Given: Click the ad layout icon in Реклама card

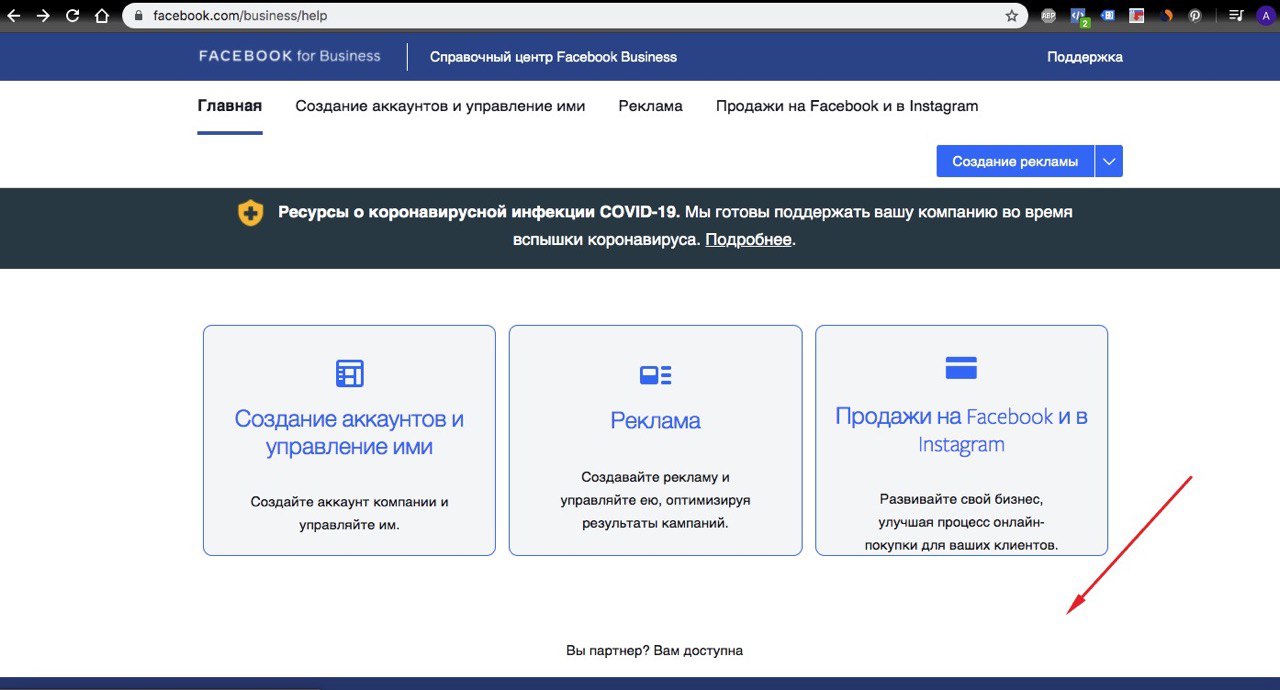Looking at the screenshot, I should click(x=655, y=375).
